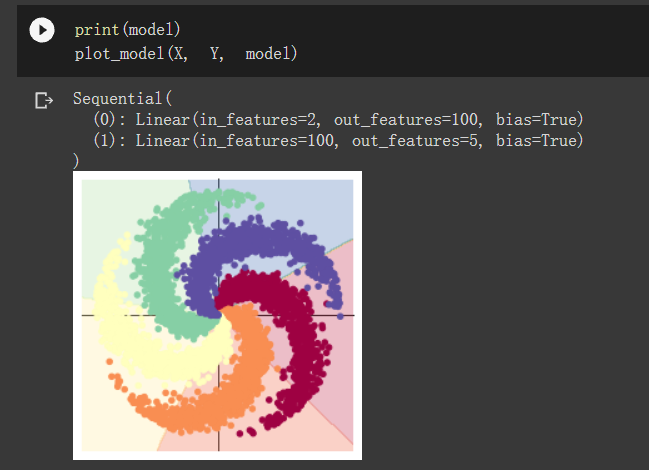Click where the plot axes cross
The width and height of the screenshot is (649, 470).
218,315
